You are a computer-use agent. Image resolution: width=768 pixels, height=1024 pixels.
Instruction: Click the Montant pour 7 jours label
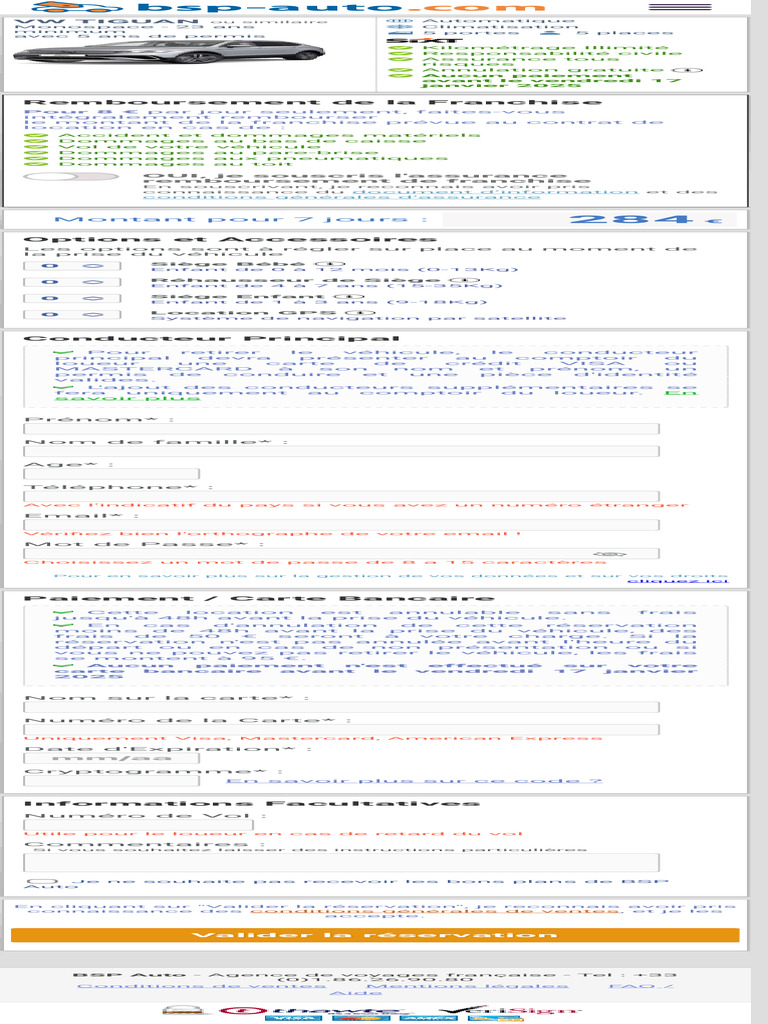pos(241,219)
